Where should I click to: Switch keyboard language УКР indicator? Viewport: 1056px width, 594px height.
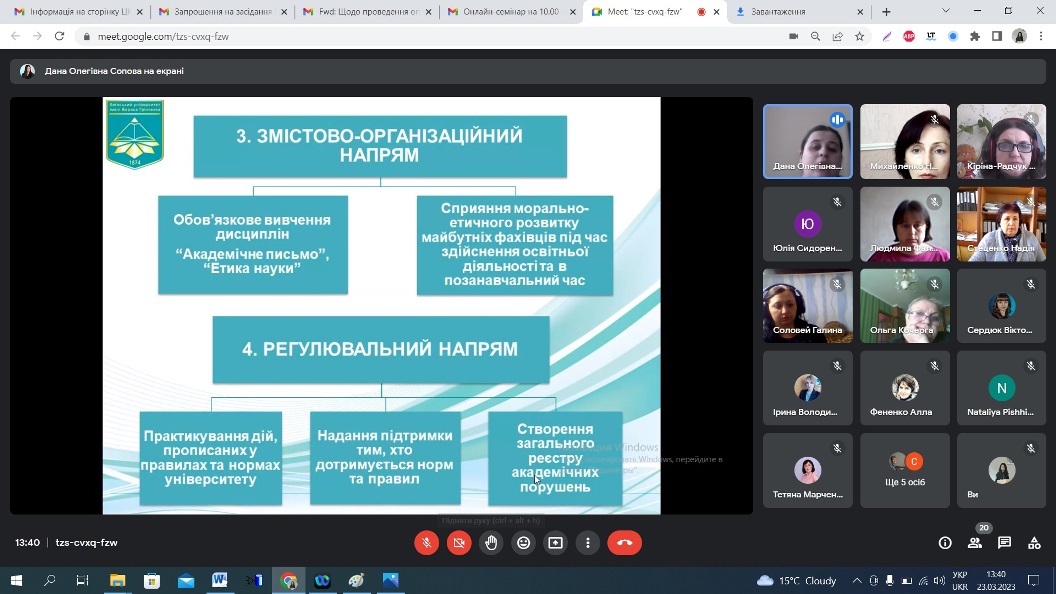pos(960,581)
